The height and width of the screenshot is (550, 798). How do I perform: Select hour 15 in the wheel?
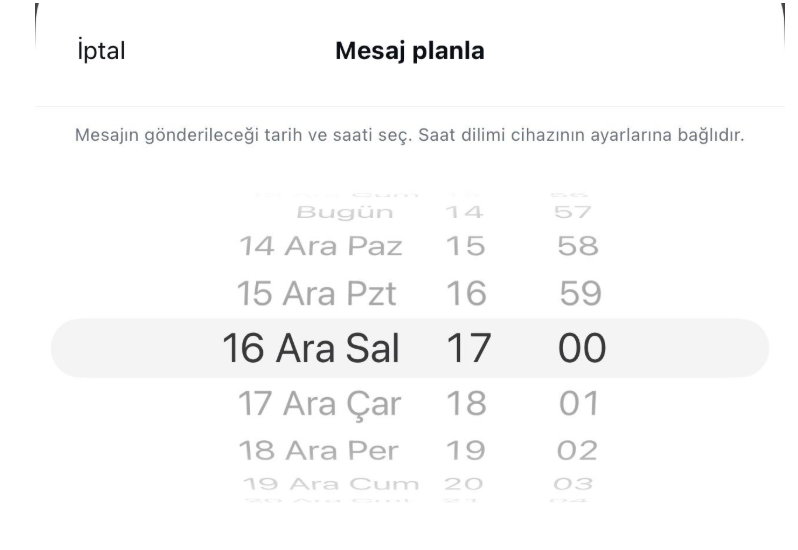(464, 248)
